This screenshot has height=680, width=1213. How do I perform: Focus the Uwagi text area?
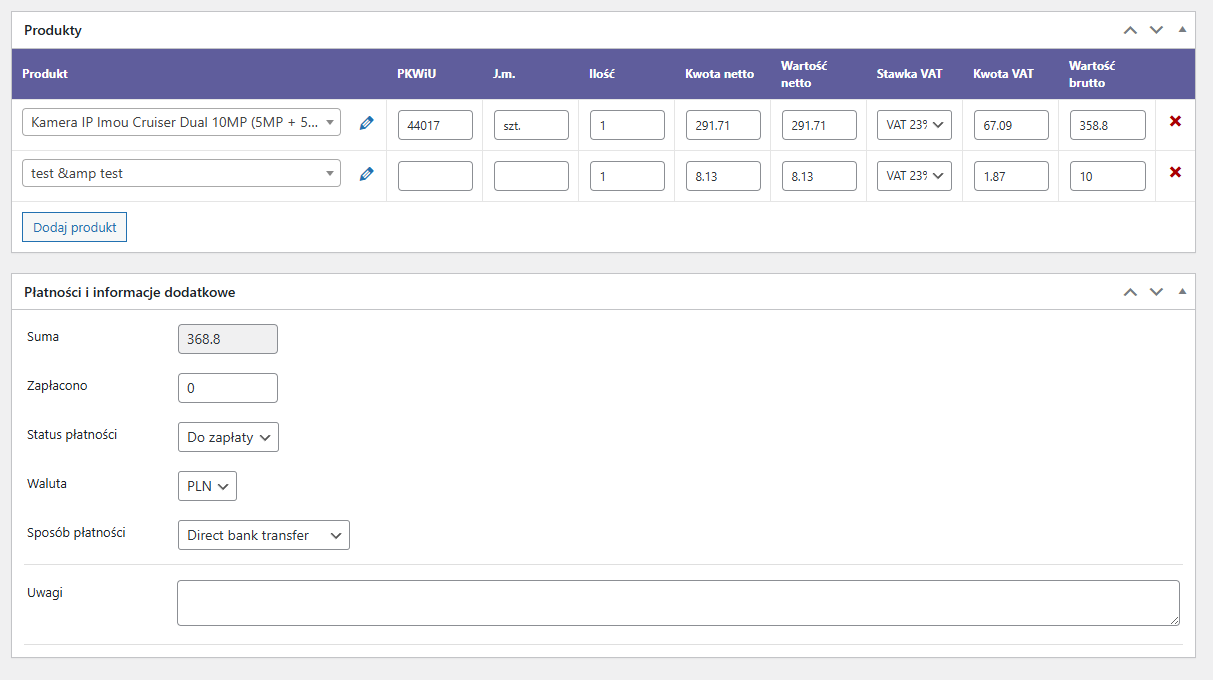coord(677,603)
